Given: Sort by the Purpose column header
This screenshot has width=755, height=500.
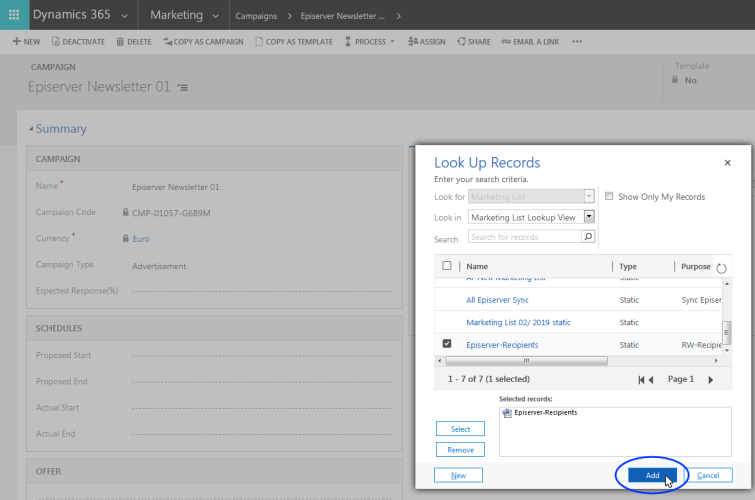Looking at the screenshot, I should click(696, 266).
